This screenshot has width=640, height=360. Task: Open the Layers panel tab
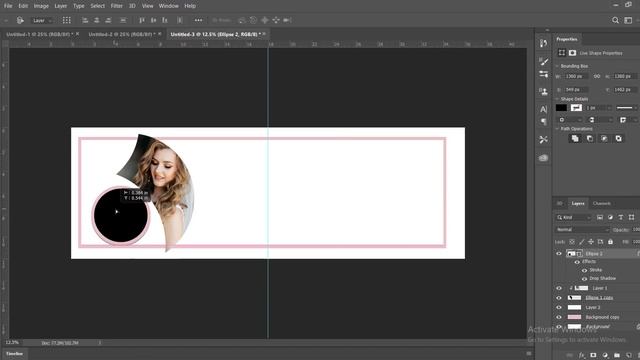click(x=578, y=203)
